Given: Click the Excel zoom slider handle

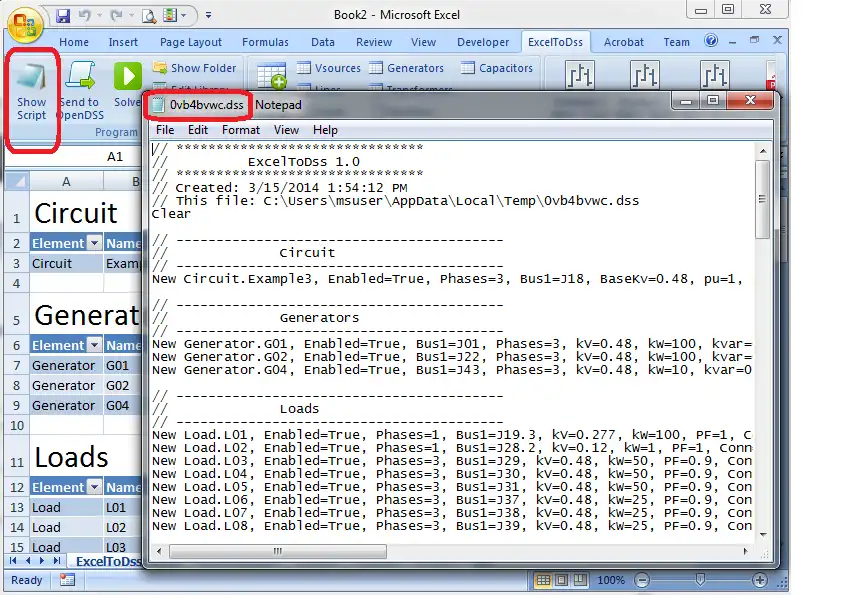Looking at the screenshot, I should point(700,580).
